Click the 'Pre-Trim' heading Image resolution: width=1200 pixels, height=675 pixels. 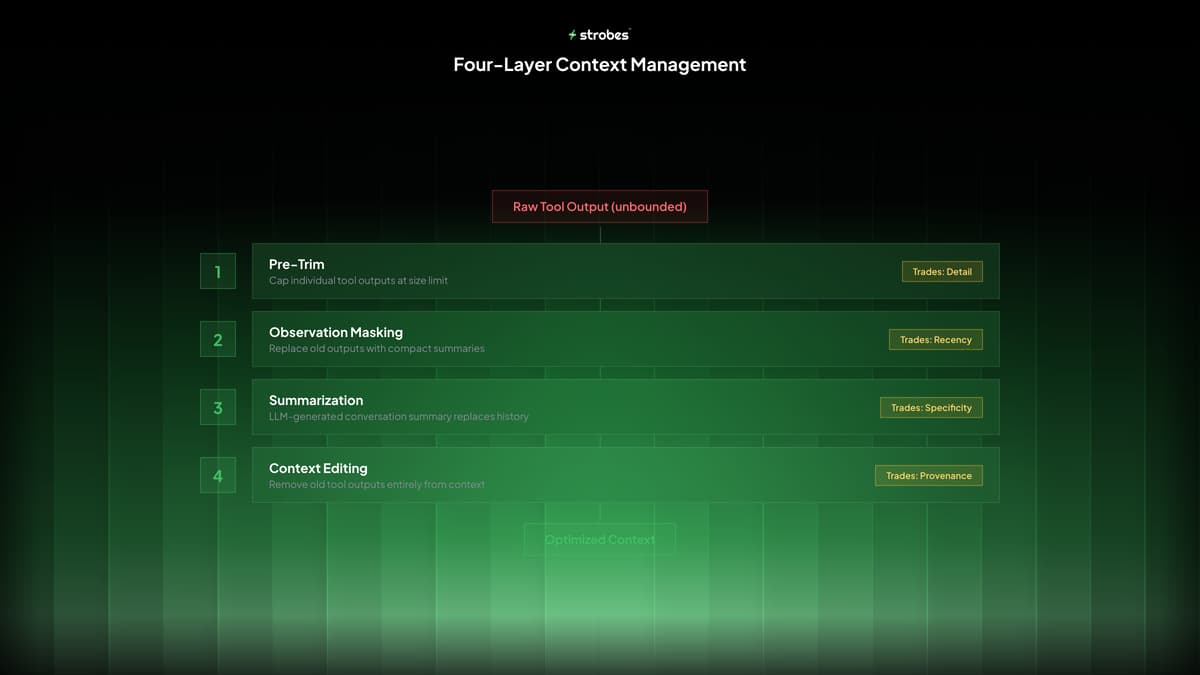(297, 264)
